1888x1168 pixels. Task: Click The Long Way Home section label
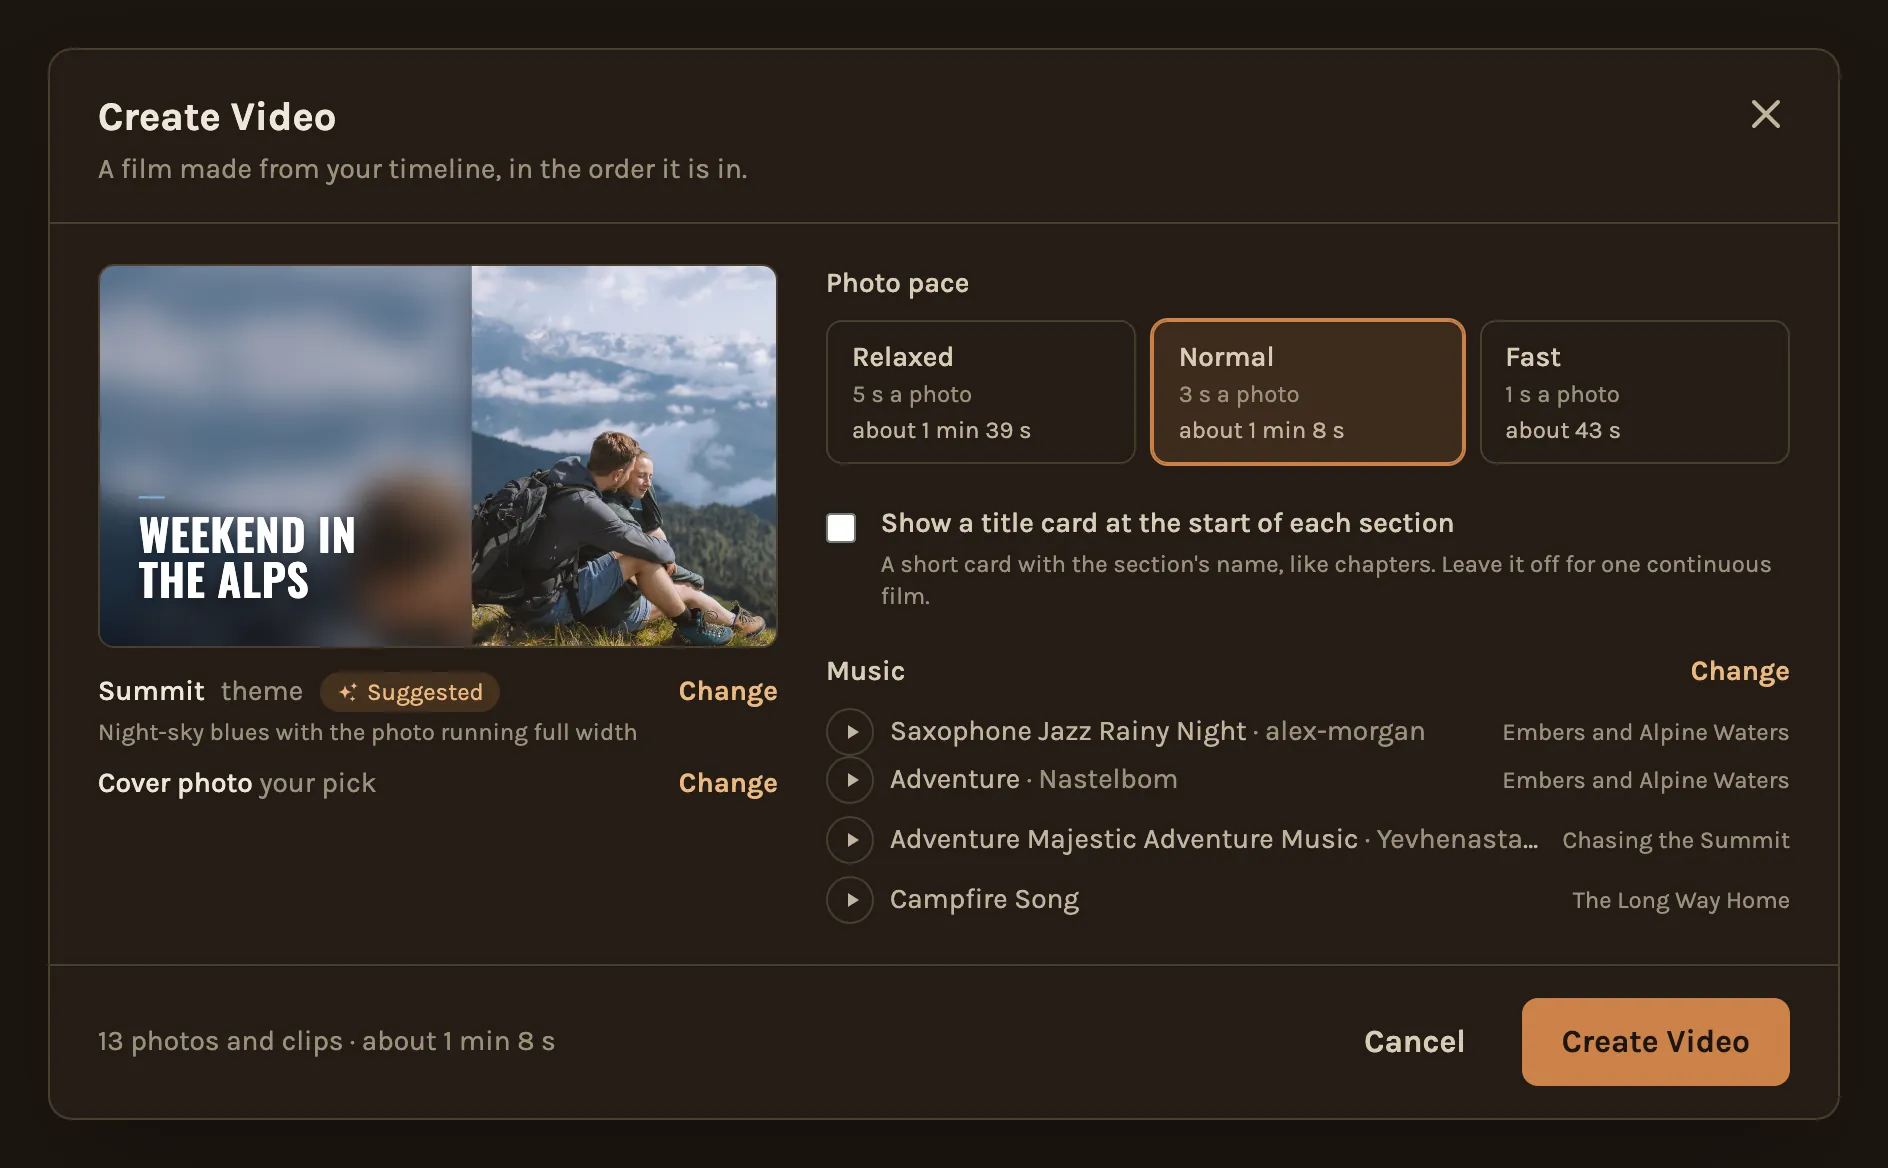(x=1681, y=900)
